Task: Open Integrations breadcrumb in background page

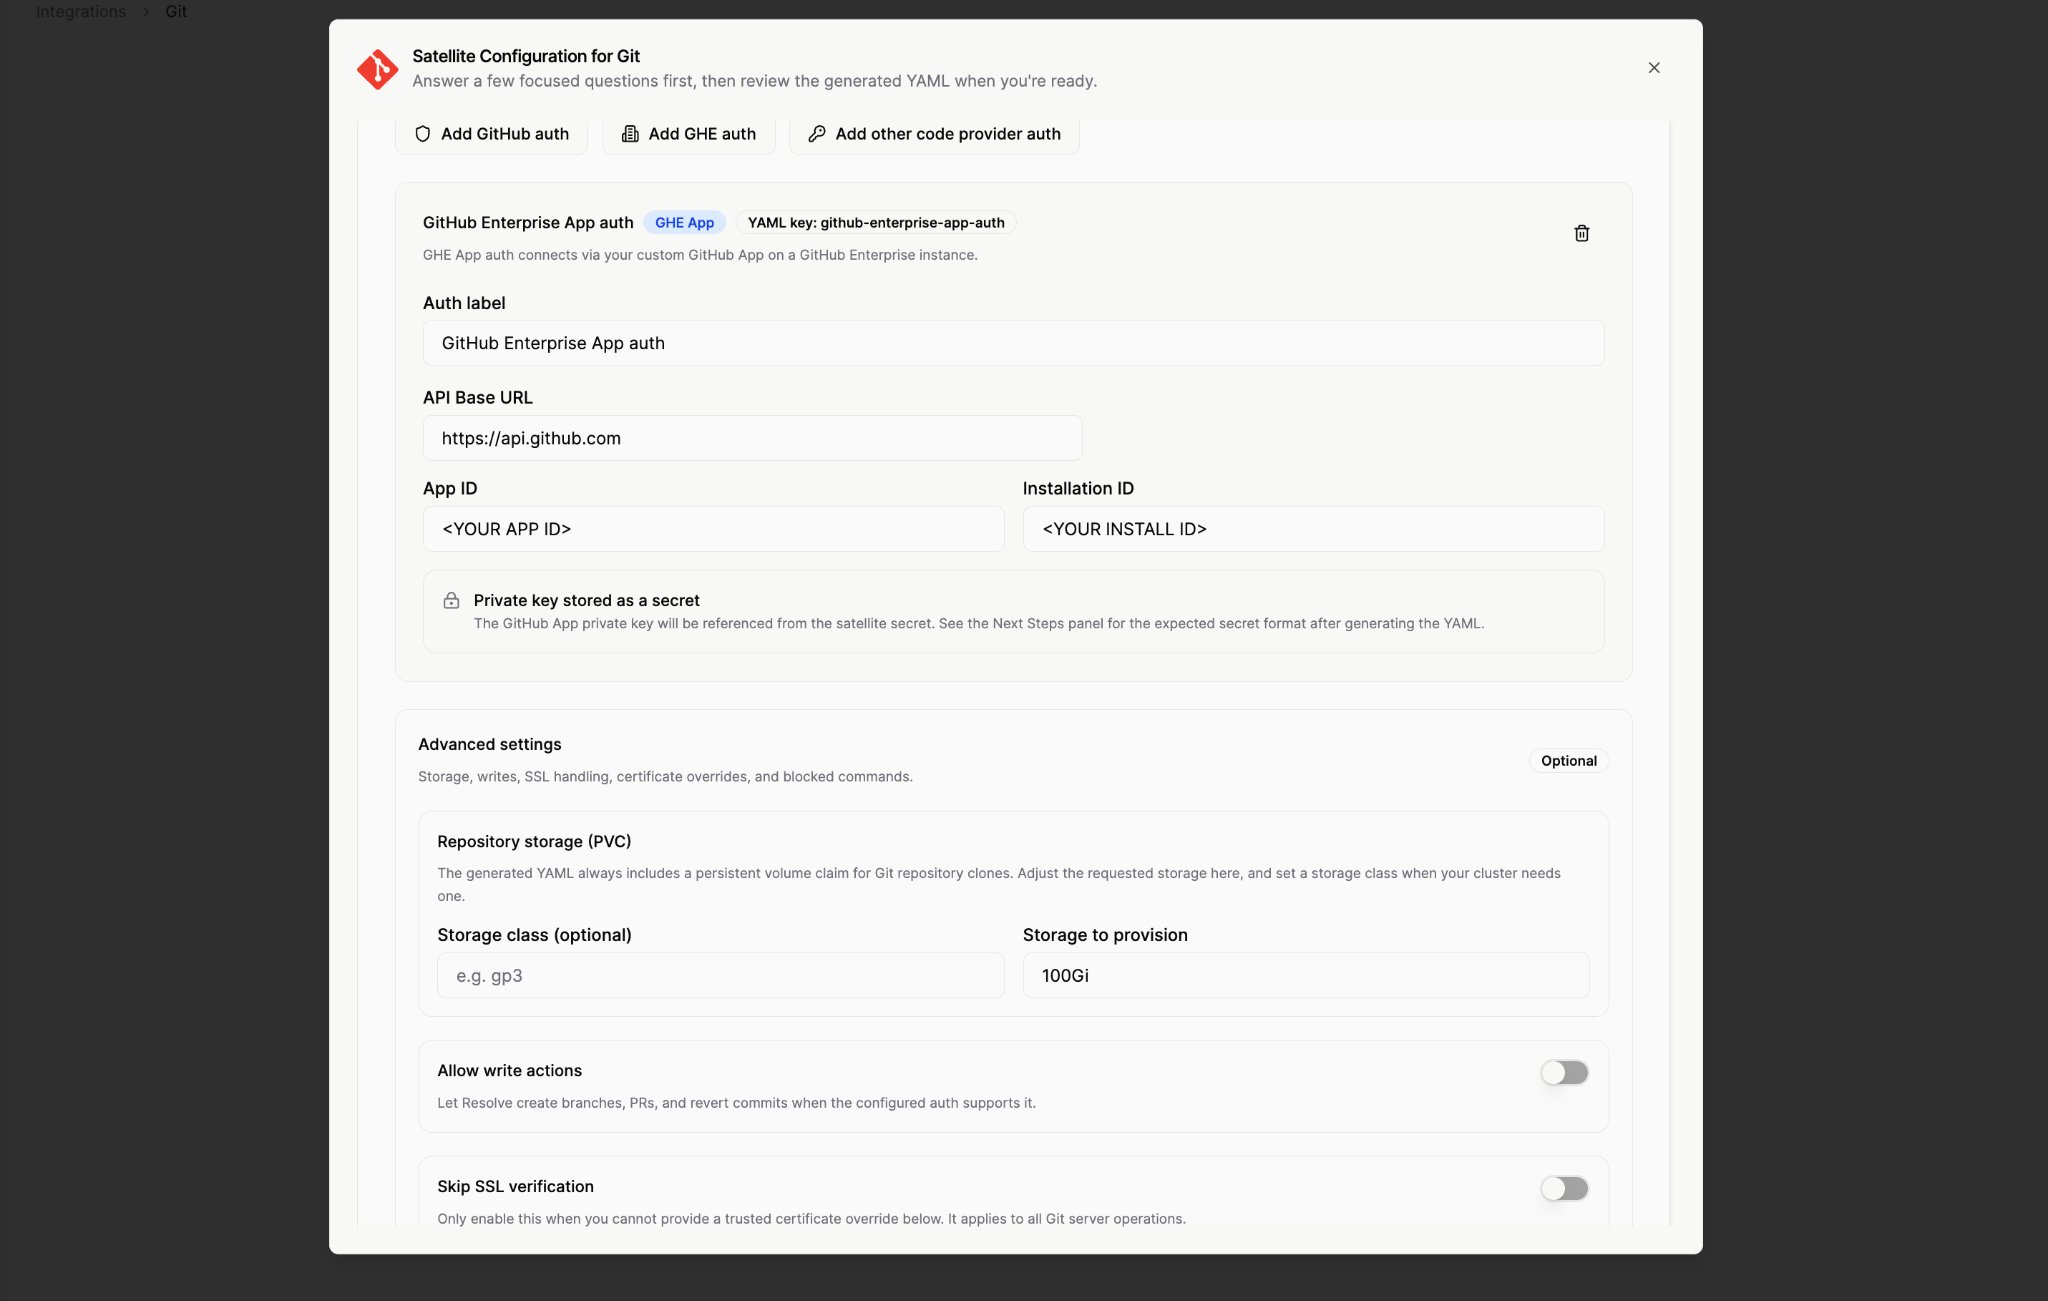Action: click(81, 11)
